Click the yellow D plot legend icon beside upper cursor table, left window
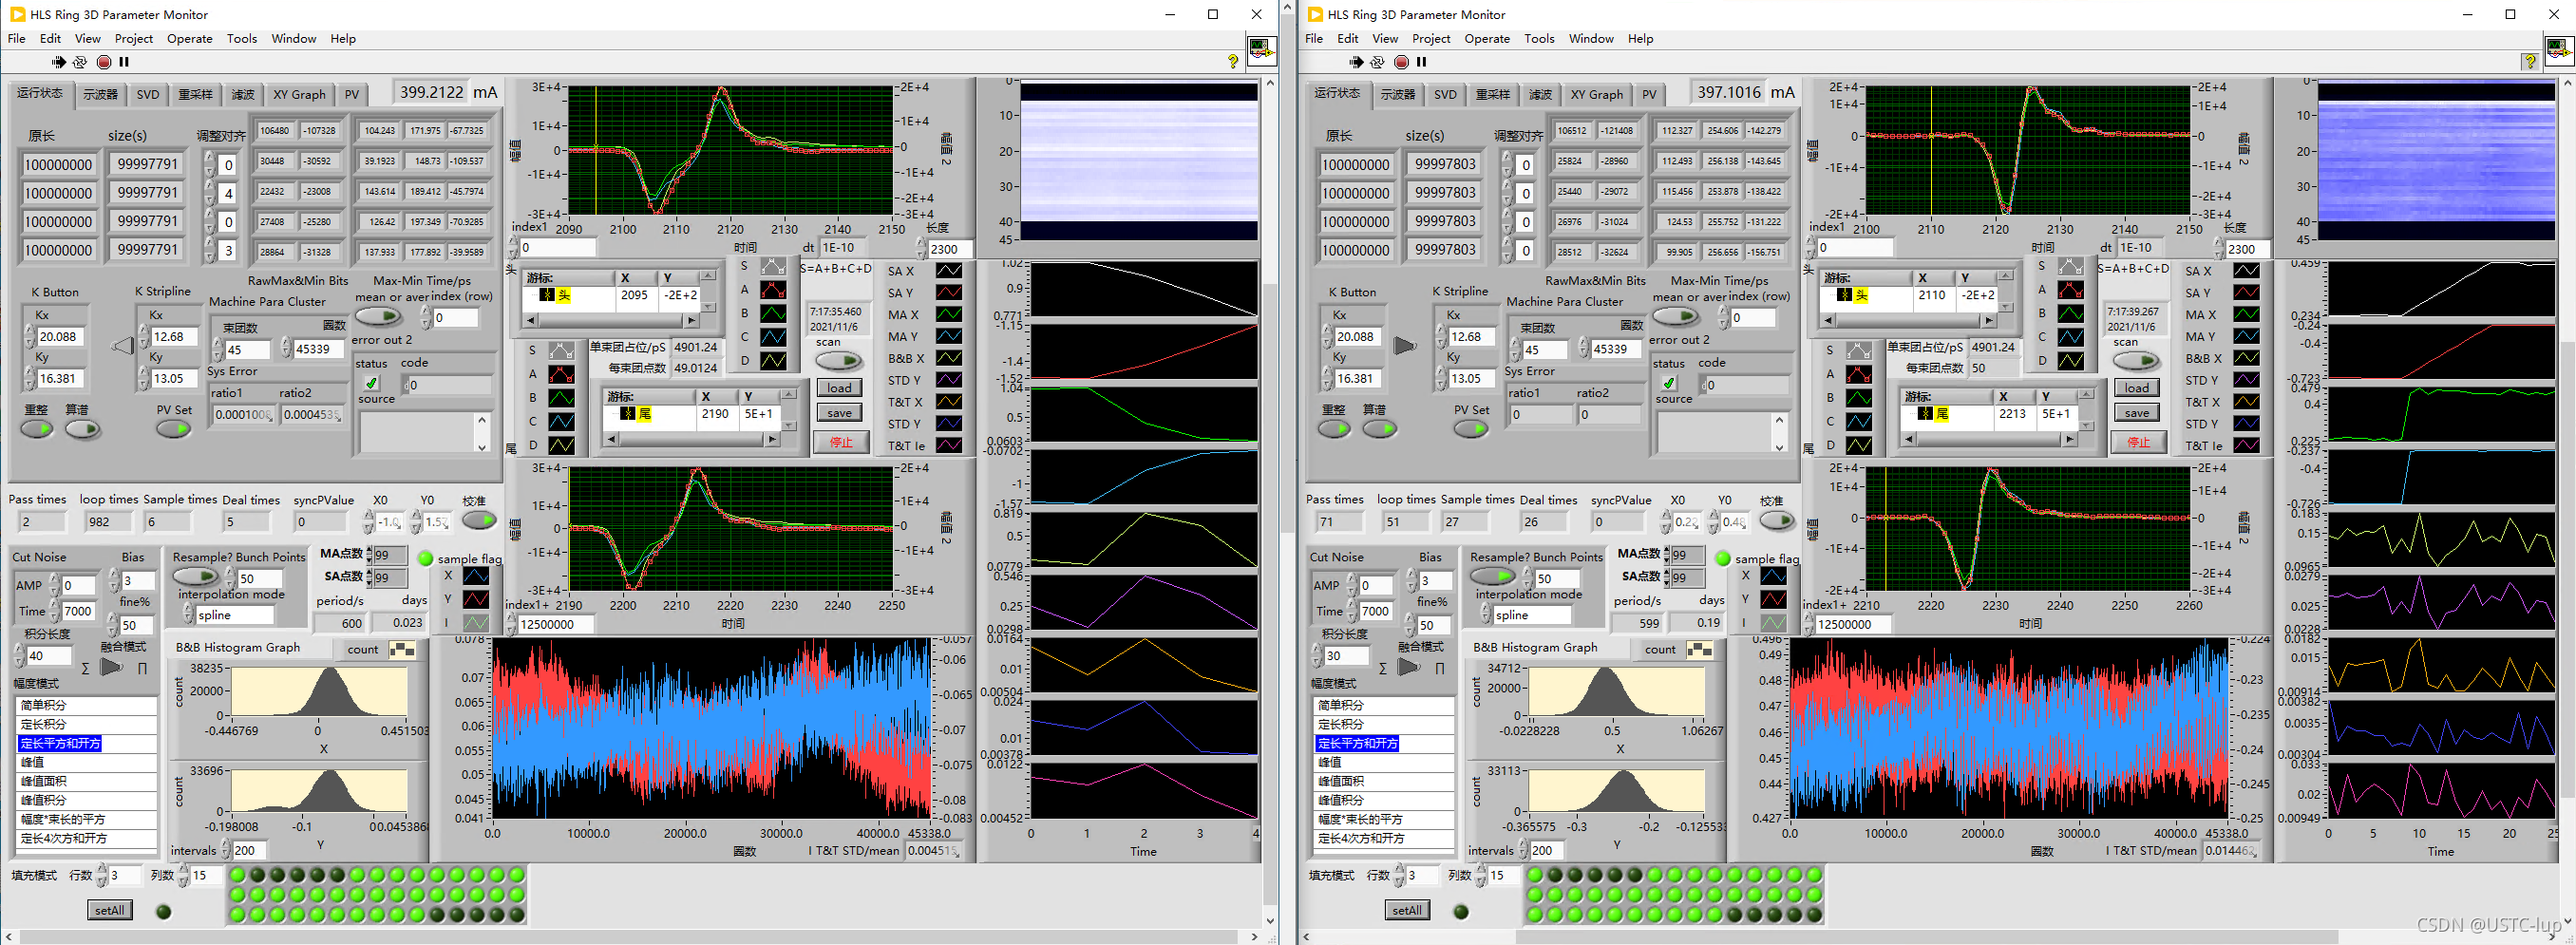Viewport: 2576px width, 945px height. pyautogui.click(x=773, y=361)
